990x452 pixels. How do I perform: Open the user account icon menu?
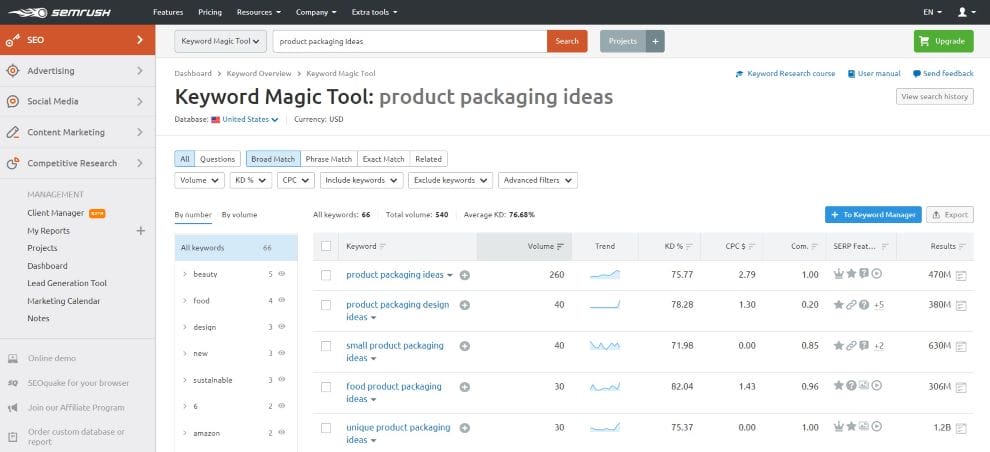(966, 12)
